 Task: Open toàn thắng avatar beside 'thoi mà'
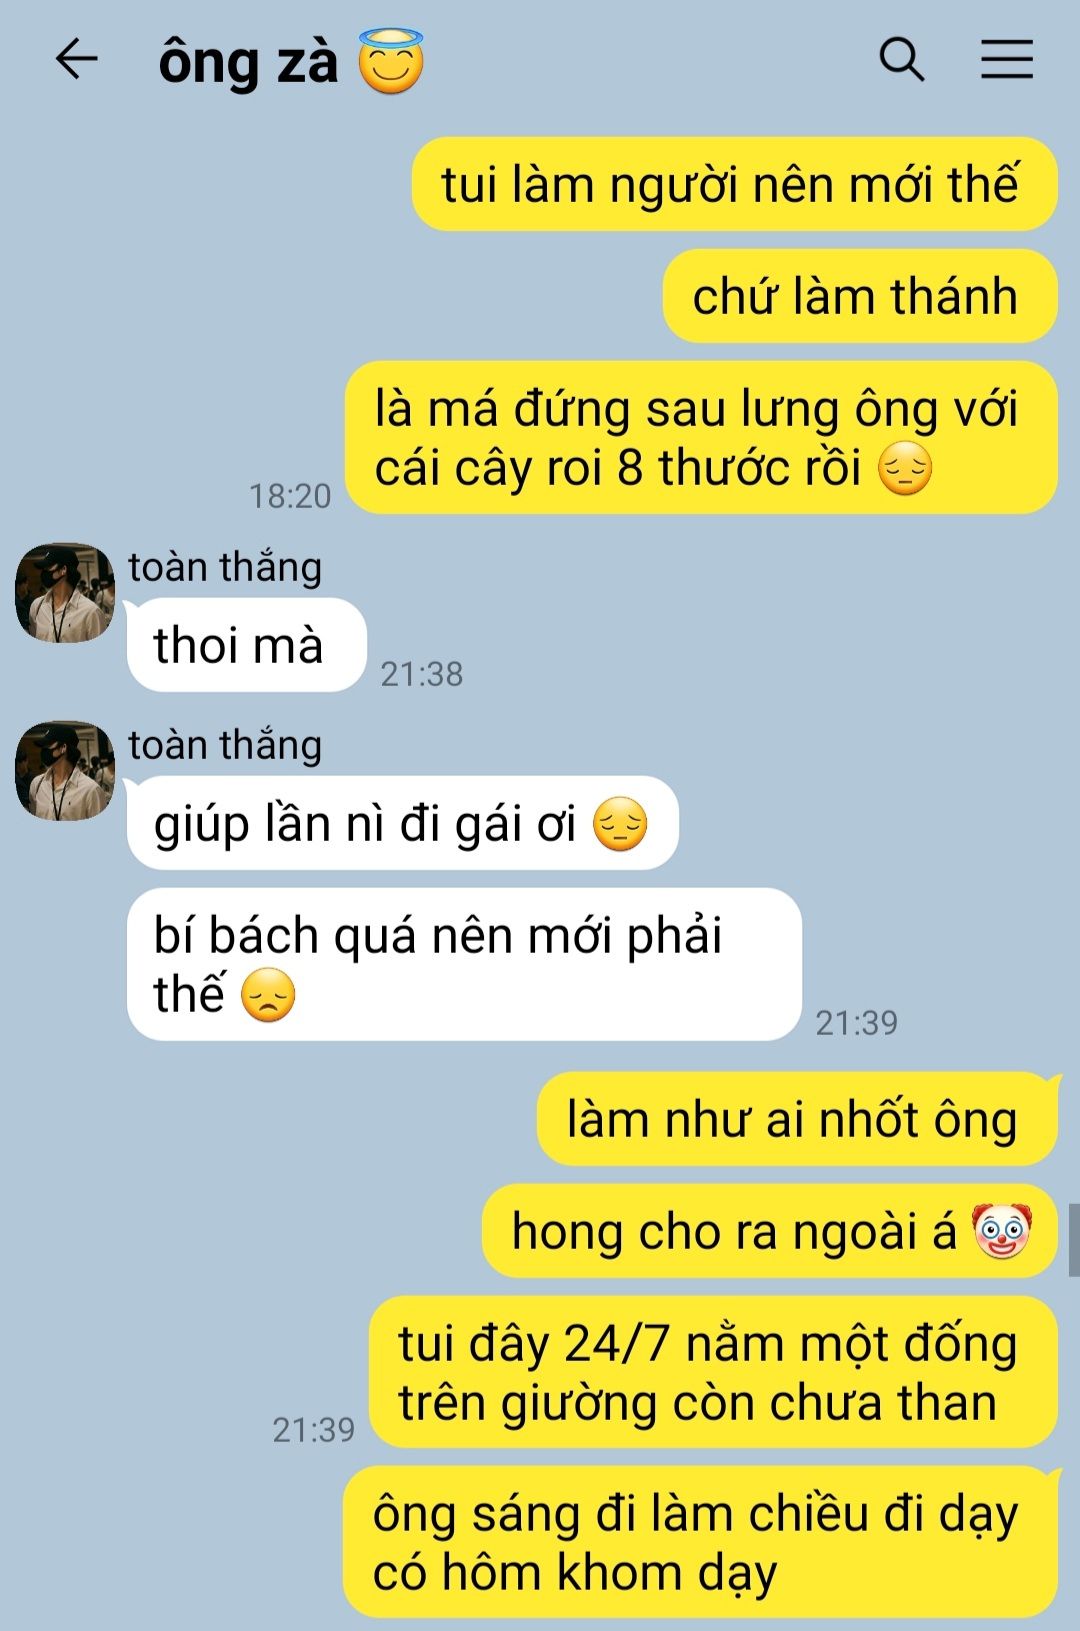coord(65,593)
